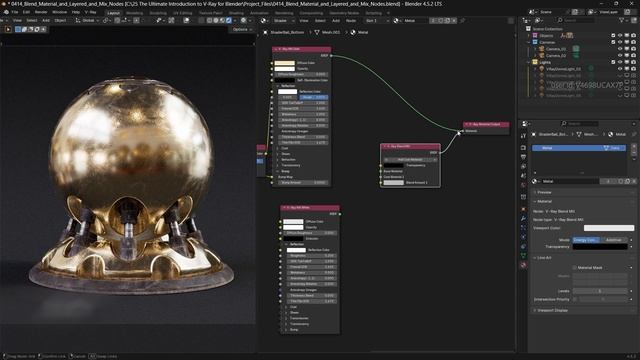Open the outliner filter dropdown
This screenshot has height=360, width=640.
[624, 20]
